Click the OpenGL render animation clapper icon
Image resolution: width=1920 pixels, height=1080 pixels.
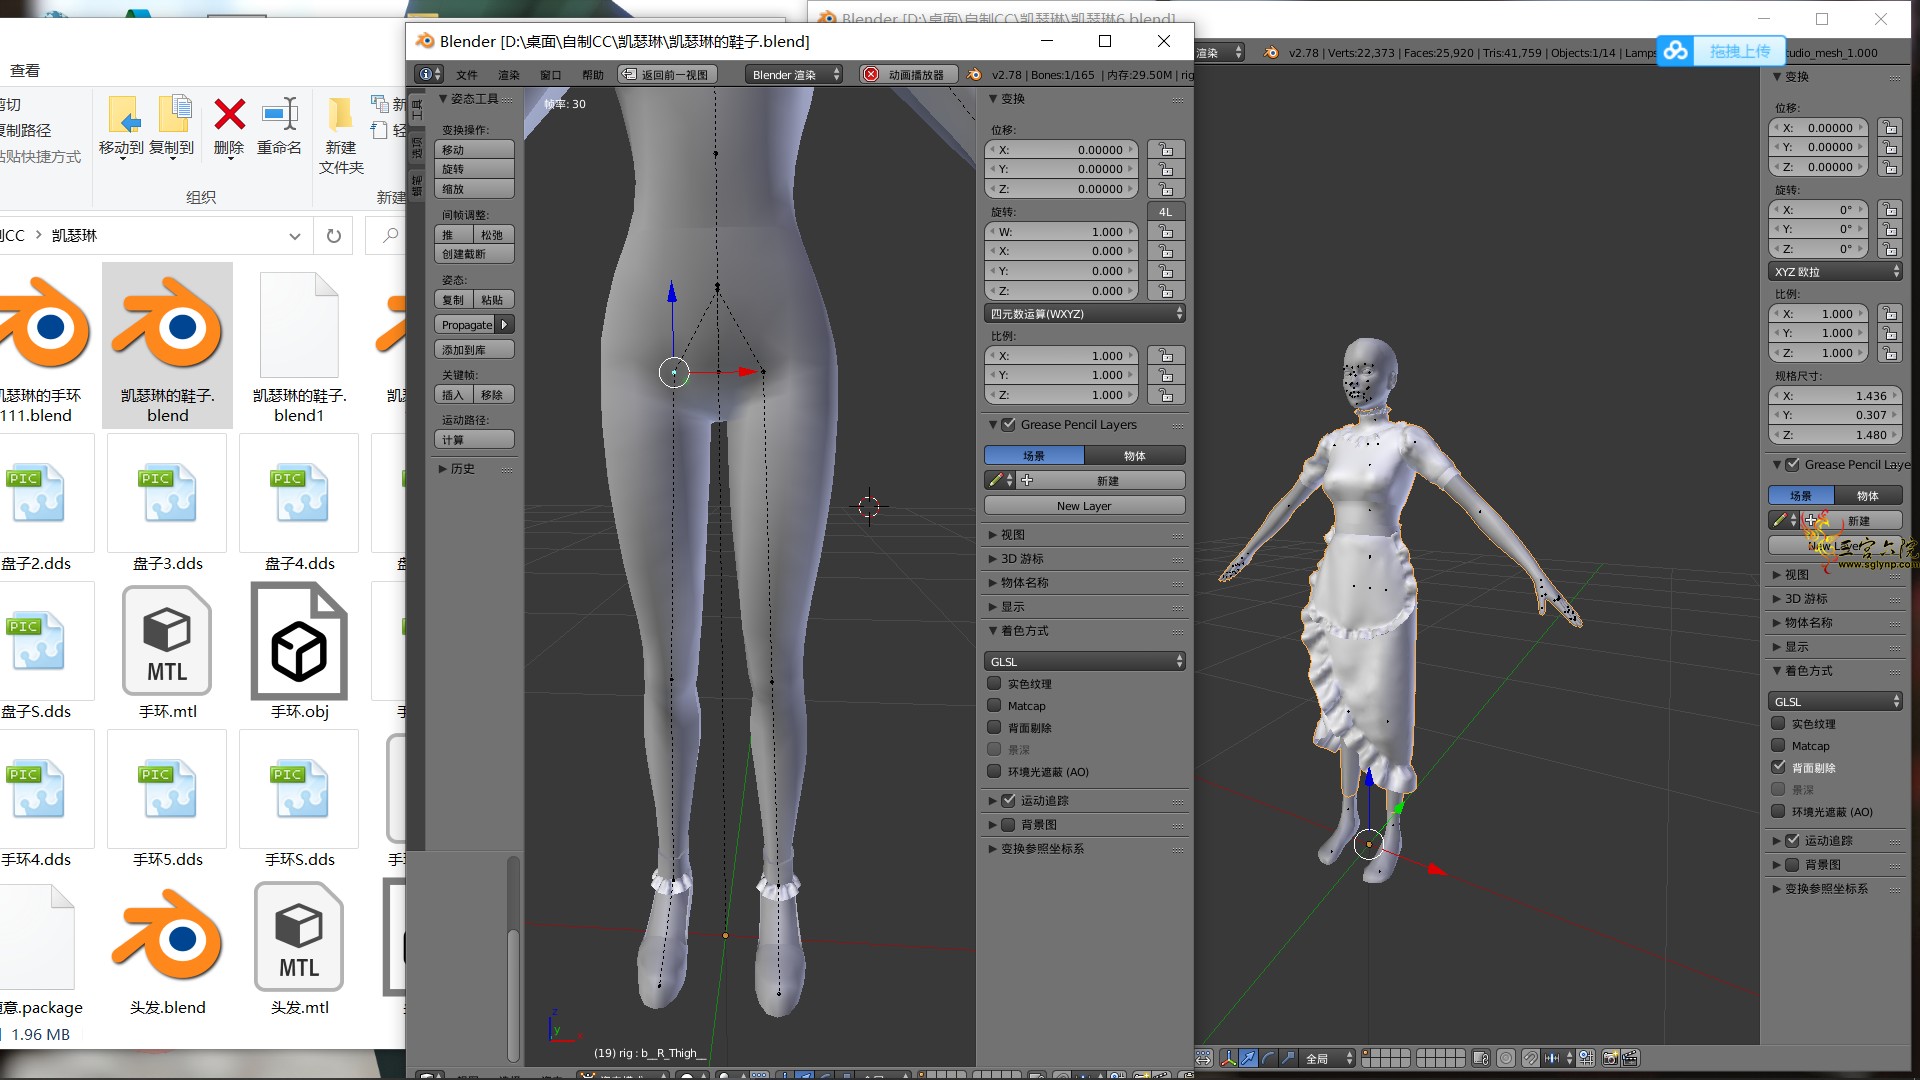coord(1630,1058)
